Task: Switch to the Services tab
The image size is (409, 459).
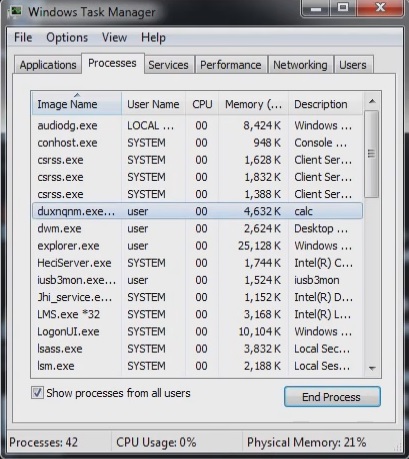Action: [x=168, y=65]
